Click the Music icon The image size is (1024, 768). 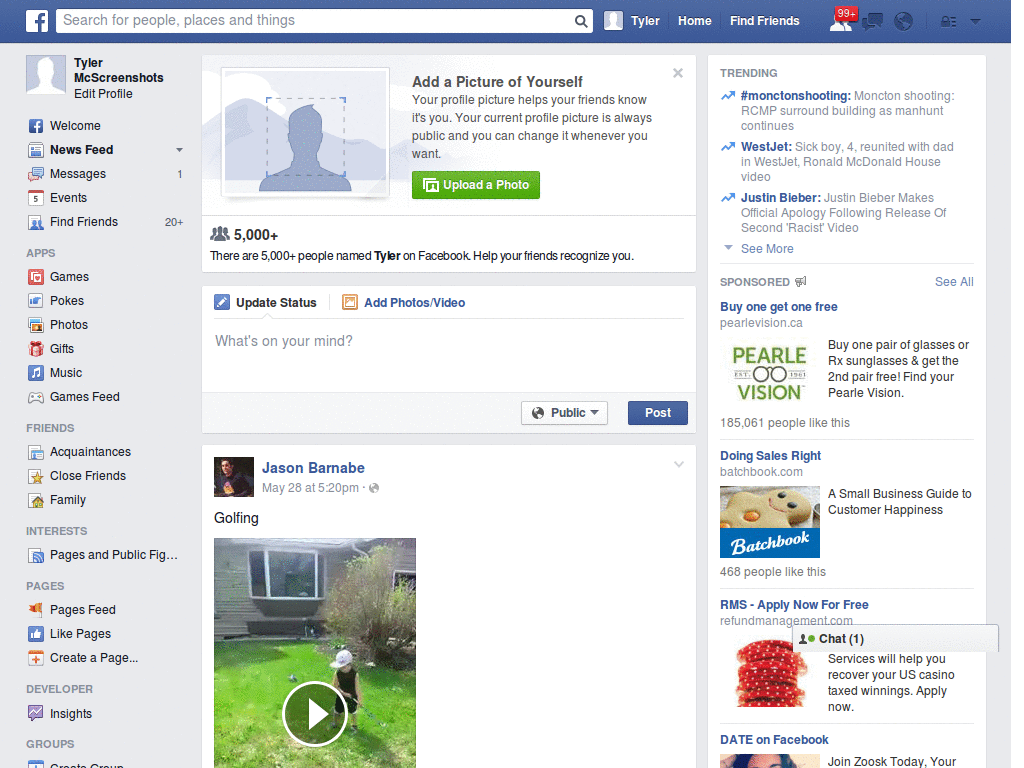[x=36, y=373]
